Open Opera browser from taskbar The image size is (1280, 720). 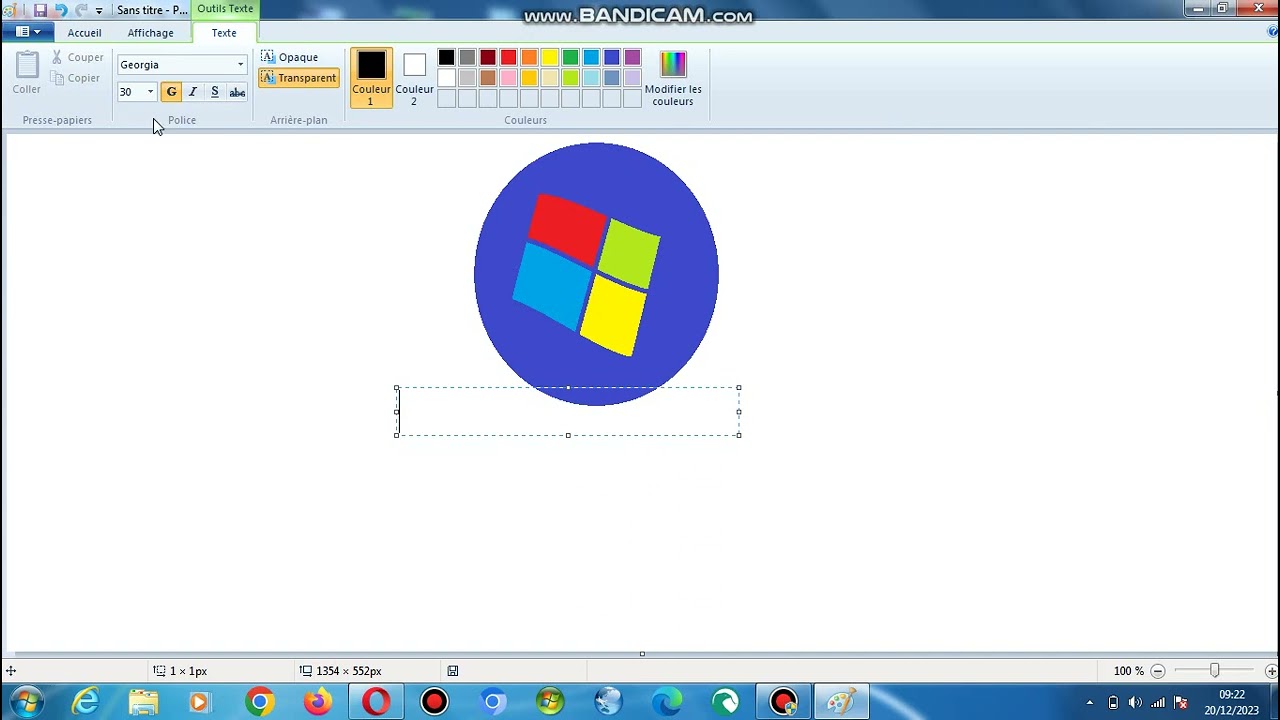376,702
